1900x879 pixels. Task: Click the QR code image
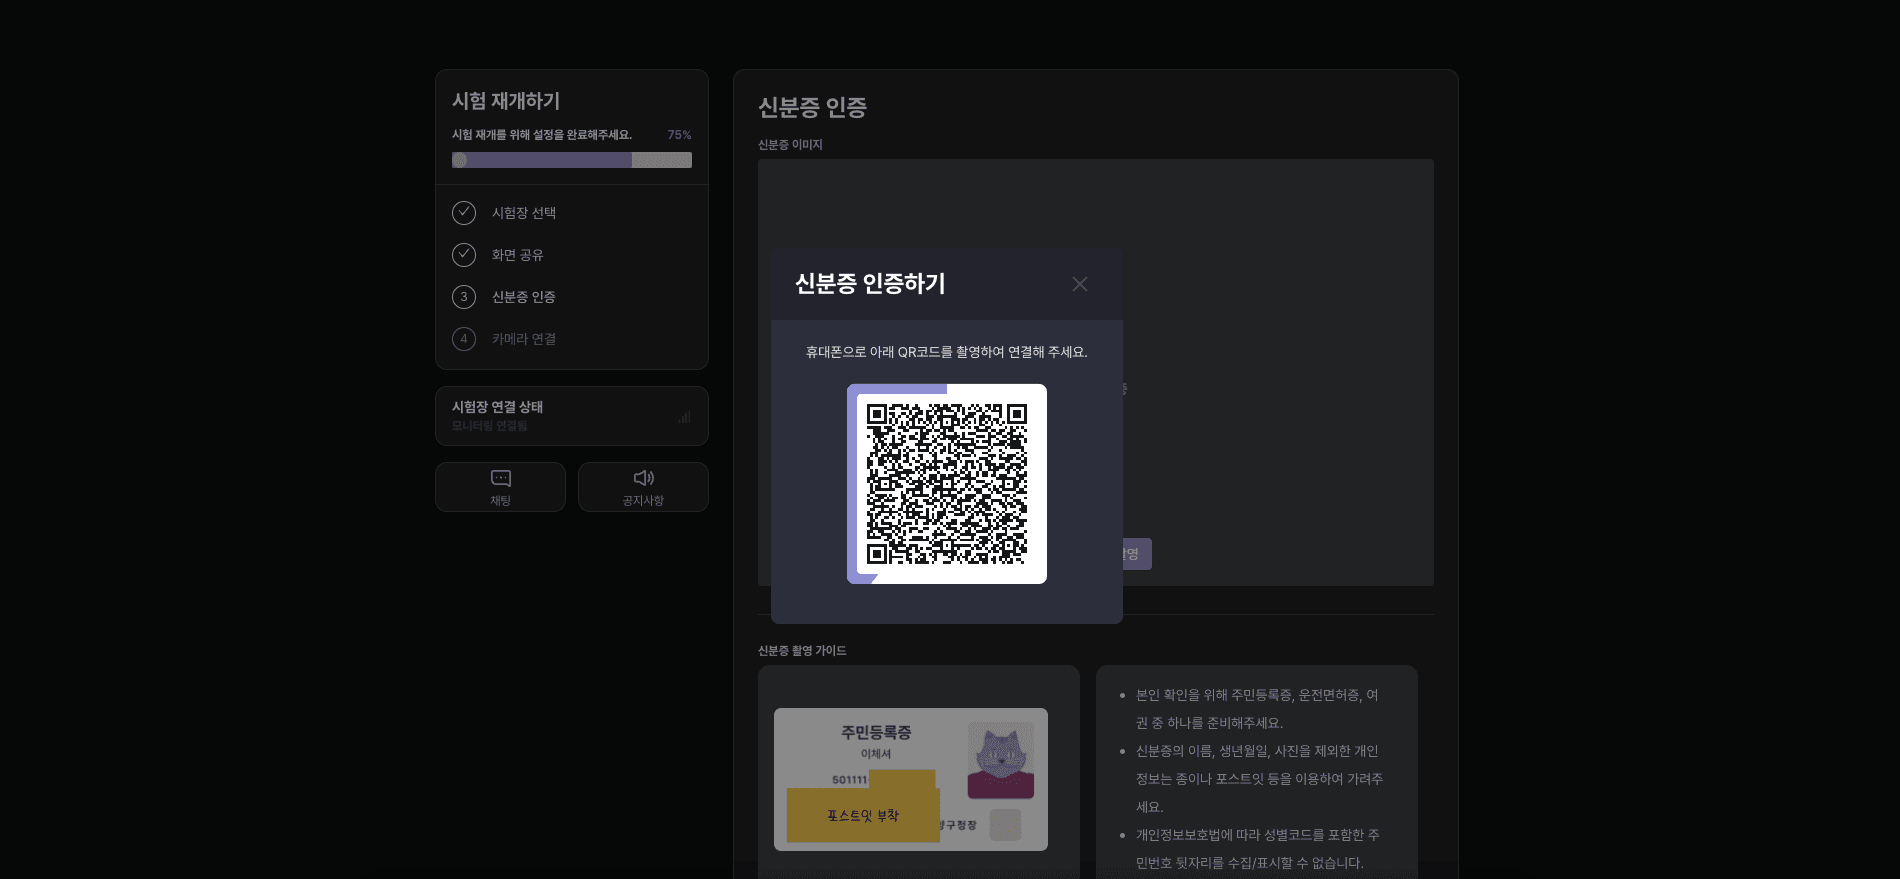pyautogui.click(x=947, y=484)
